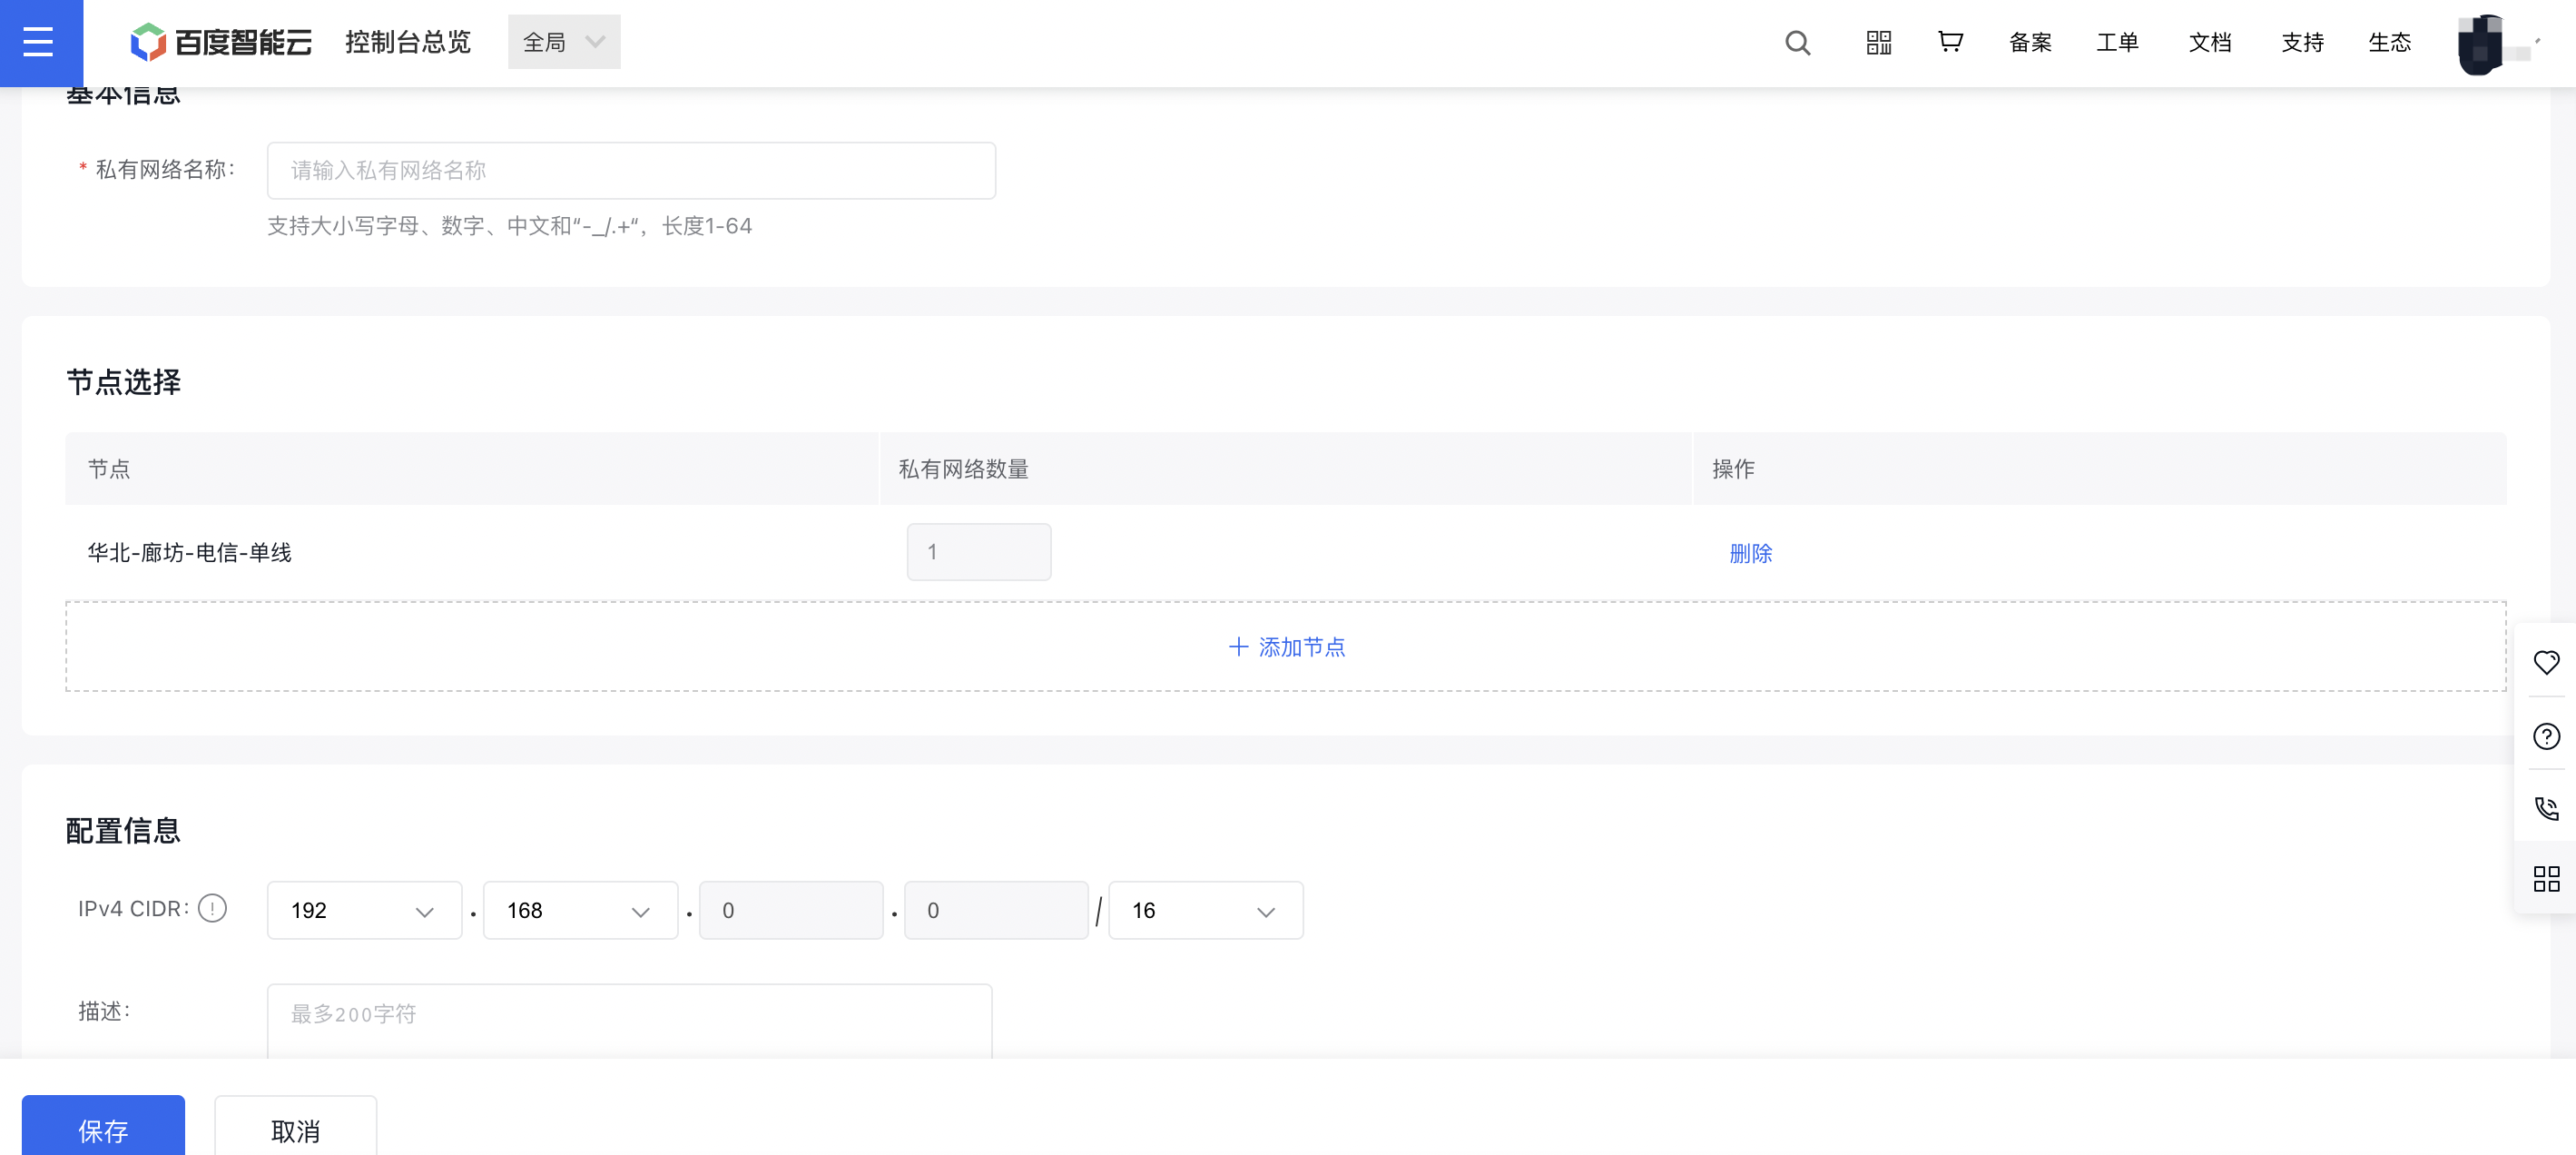Open the shopping cart icon
The width and height of the screenshot is (2576, 1155).
(1950, 42)
